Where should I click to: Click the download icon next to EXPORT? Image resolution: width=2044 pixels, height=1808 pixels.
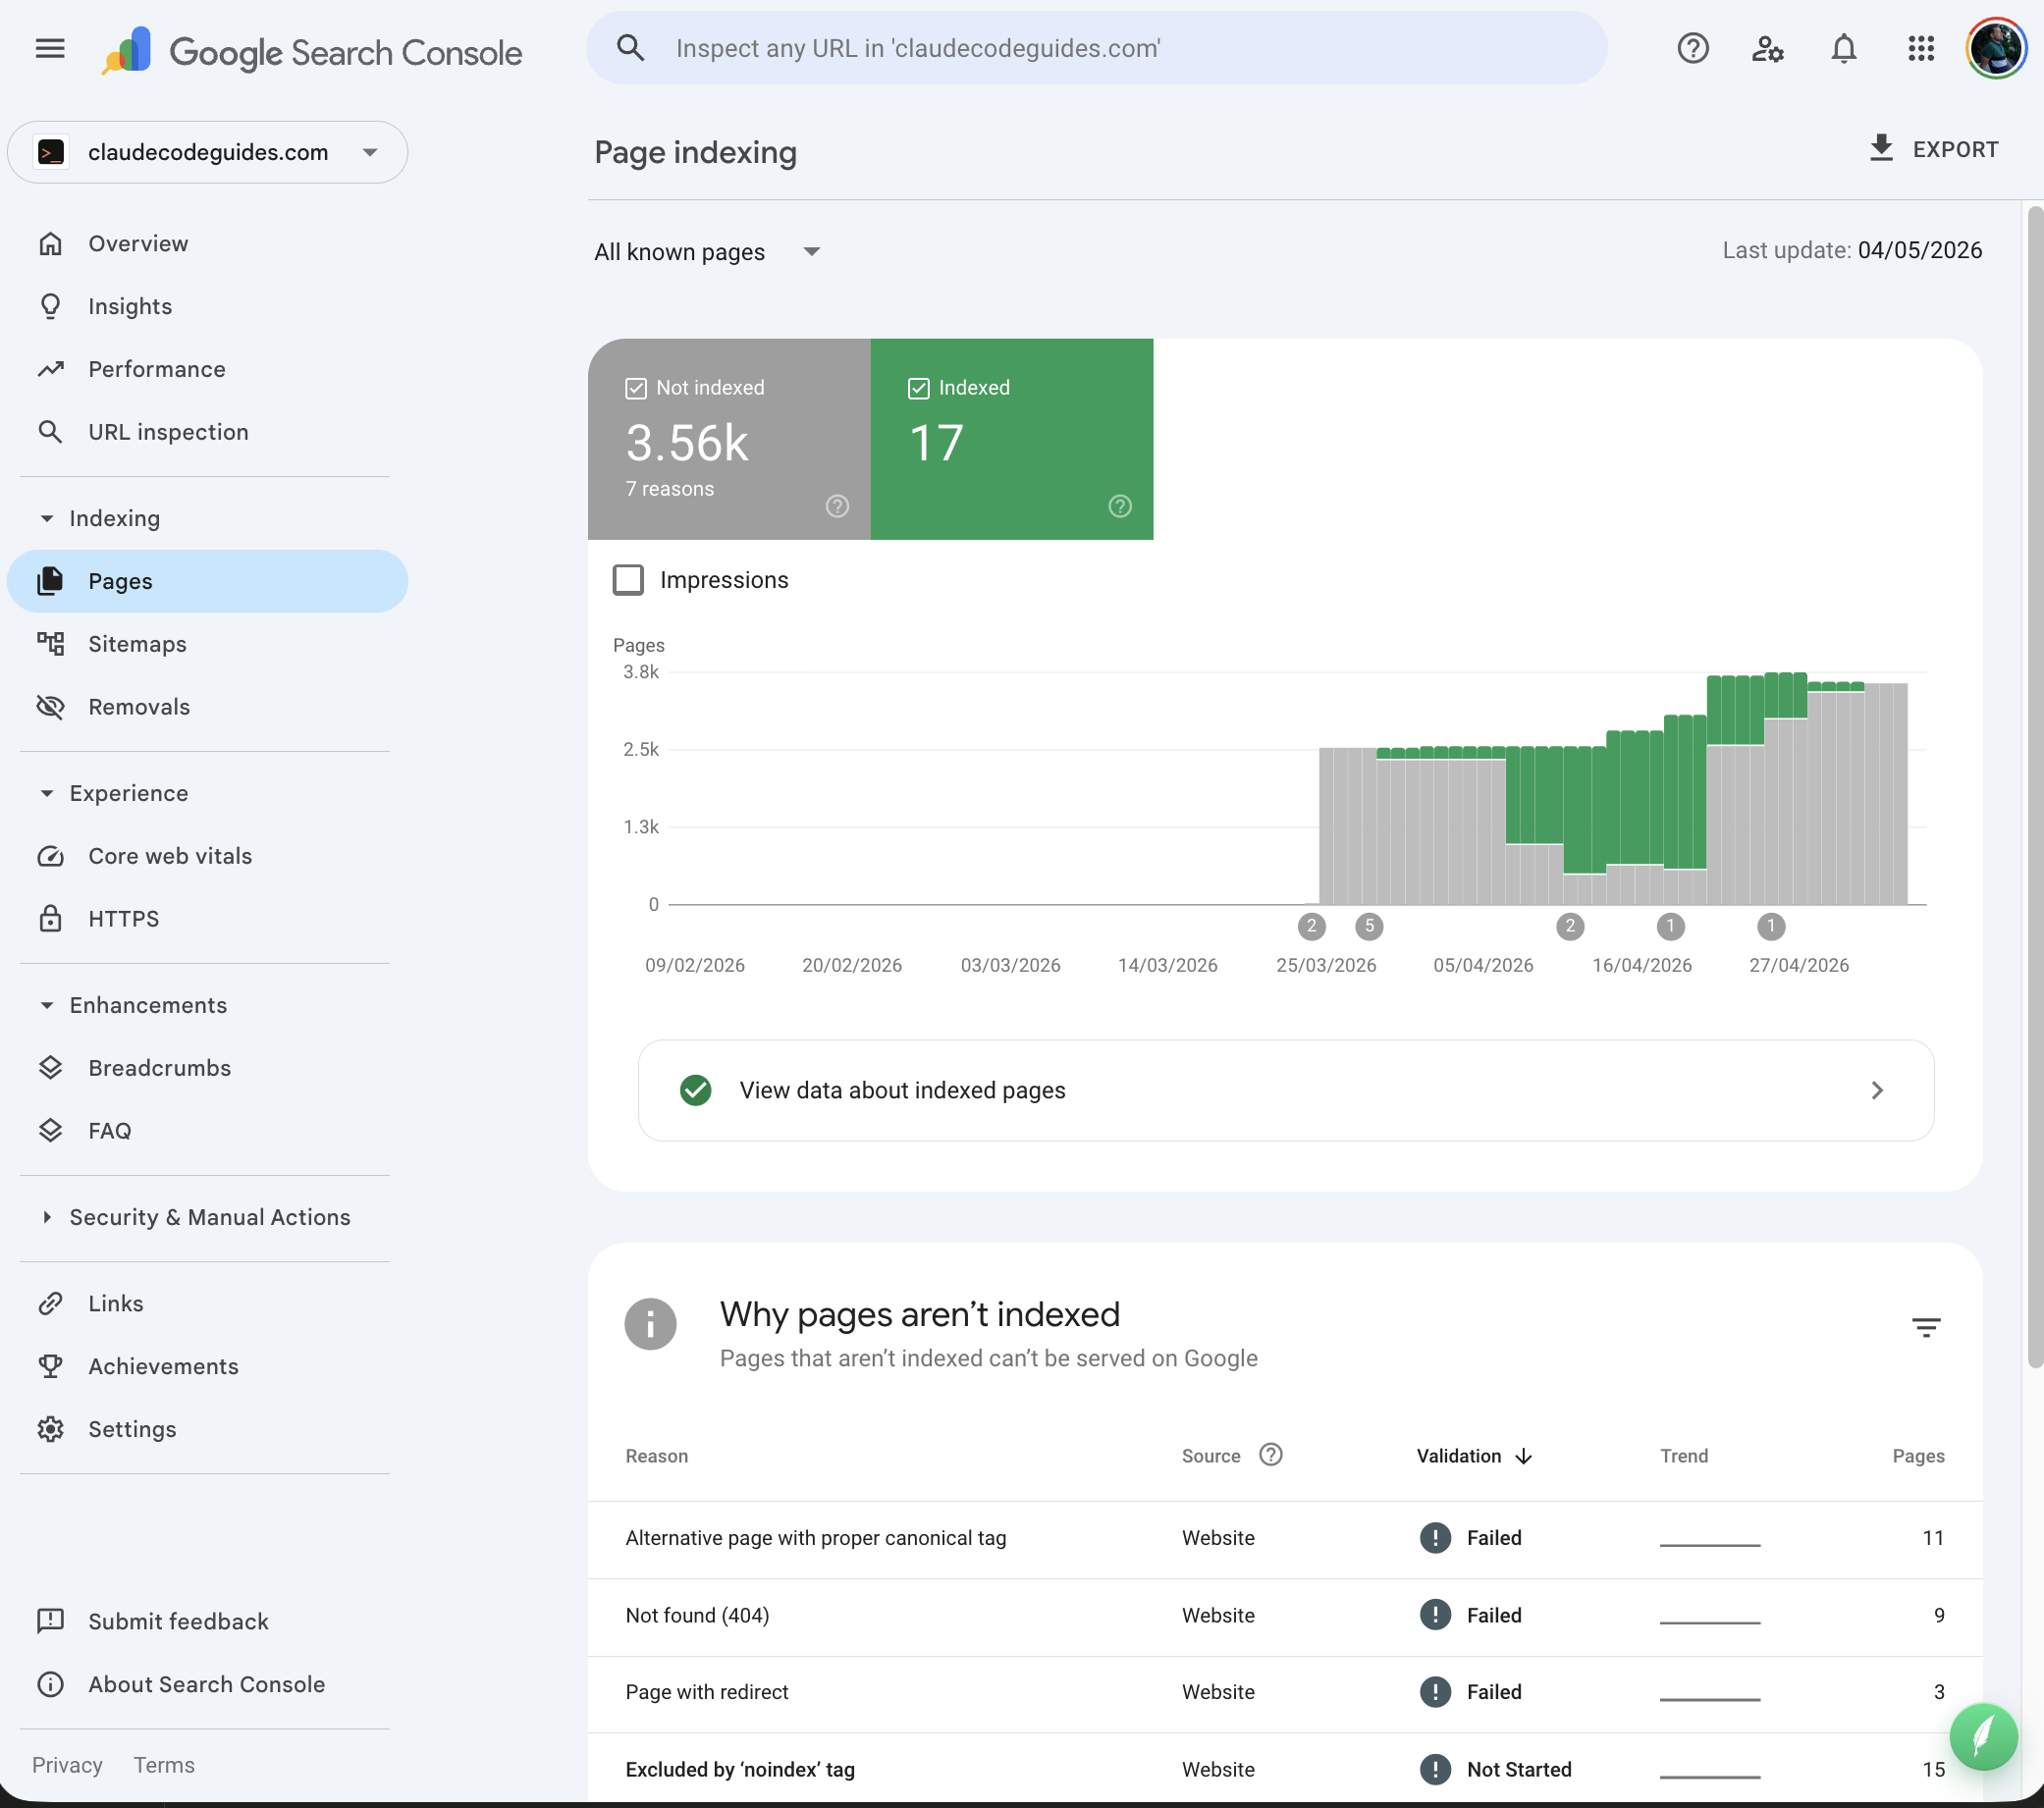[1881, 149]
